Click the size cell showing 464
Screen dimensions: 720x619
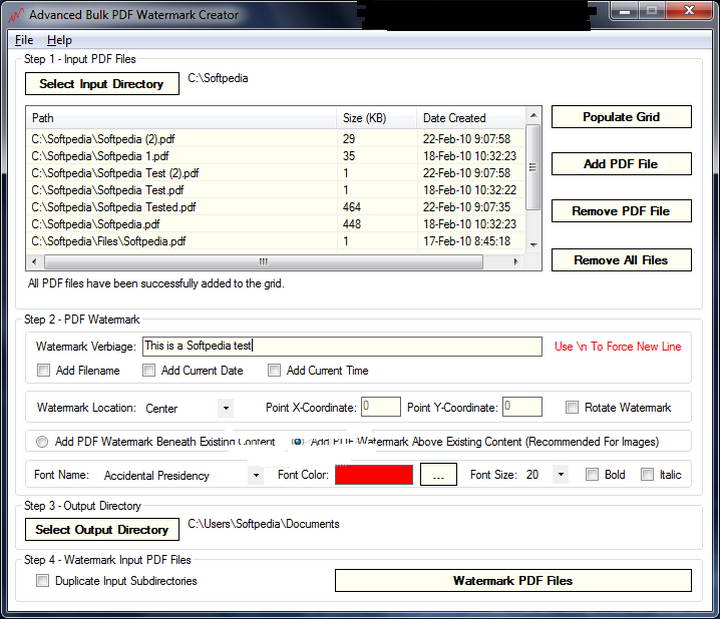click(x=352, y=207)
